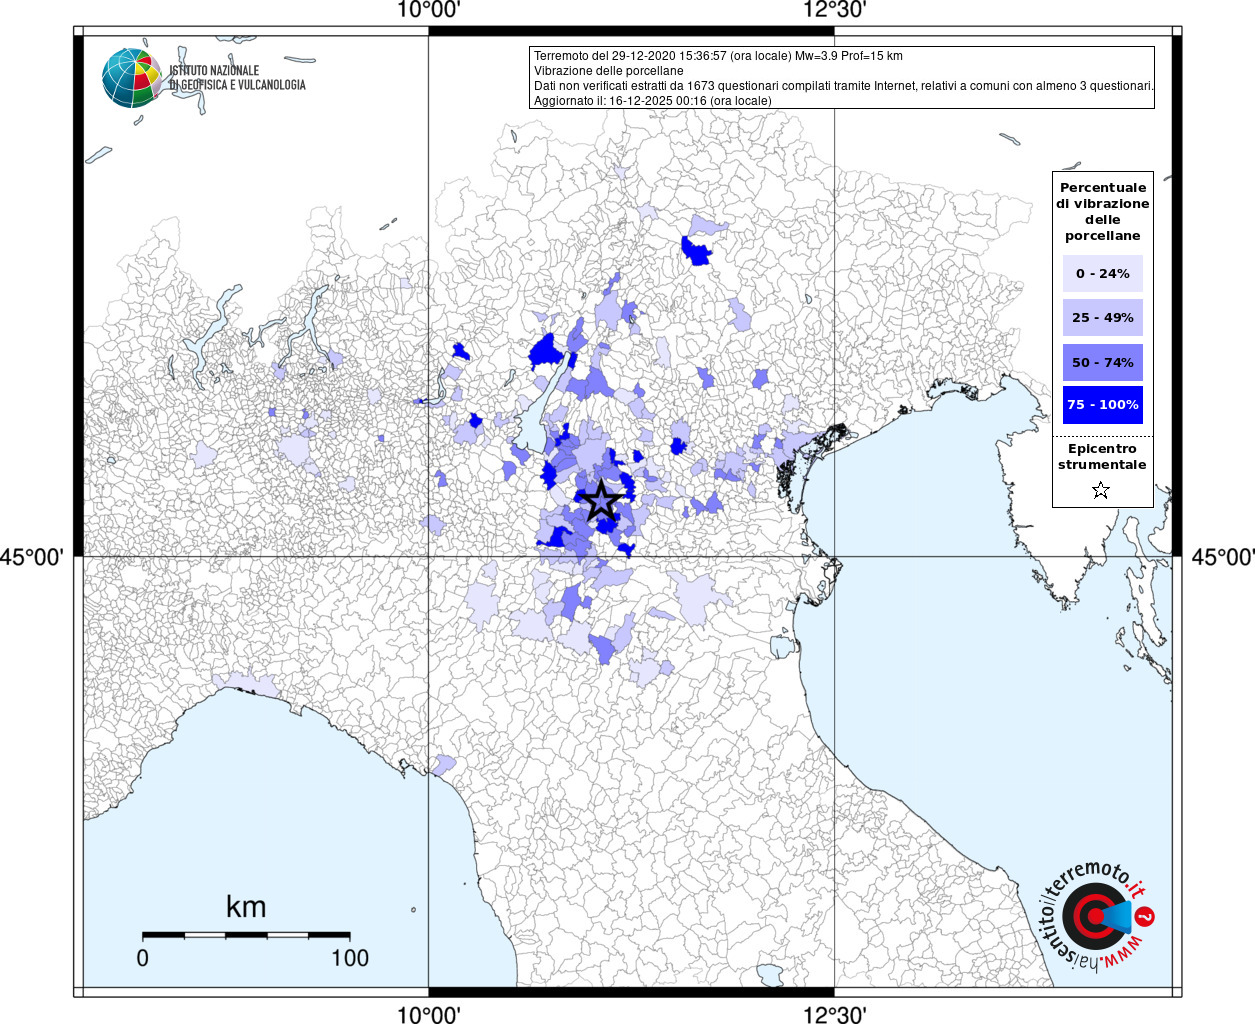This screenshot has height=1024, width=1255.
Task: Click the epicenter star on the map
Action: 601,501
